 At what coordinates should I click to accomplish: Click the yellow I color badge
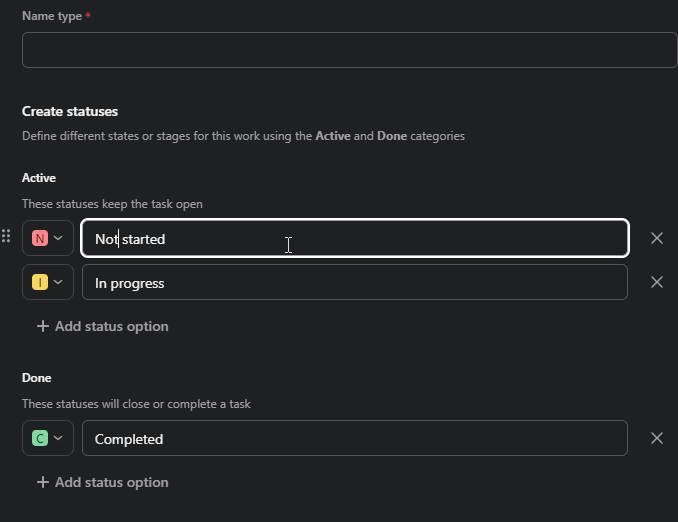click(40, 282)
